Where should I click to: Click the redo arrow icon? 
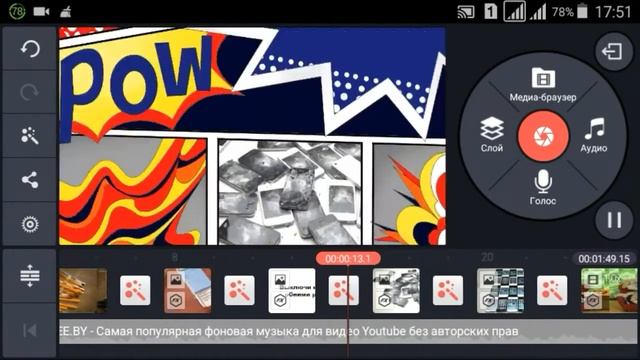[x=30, y=92]
